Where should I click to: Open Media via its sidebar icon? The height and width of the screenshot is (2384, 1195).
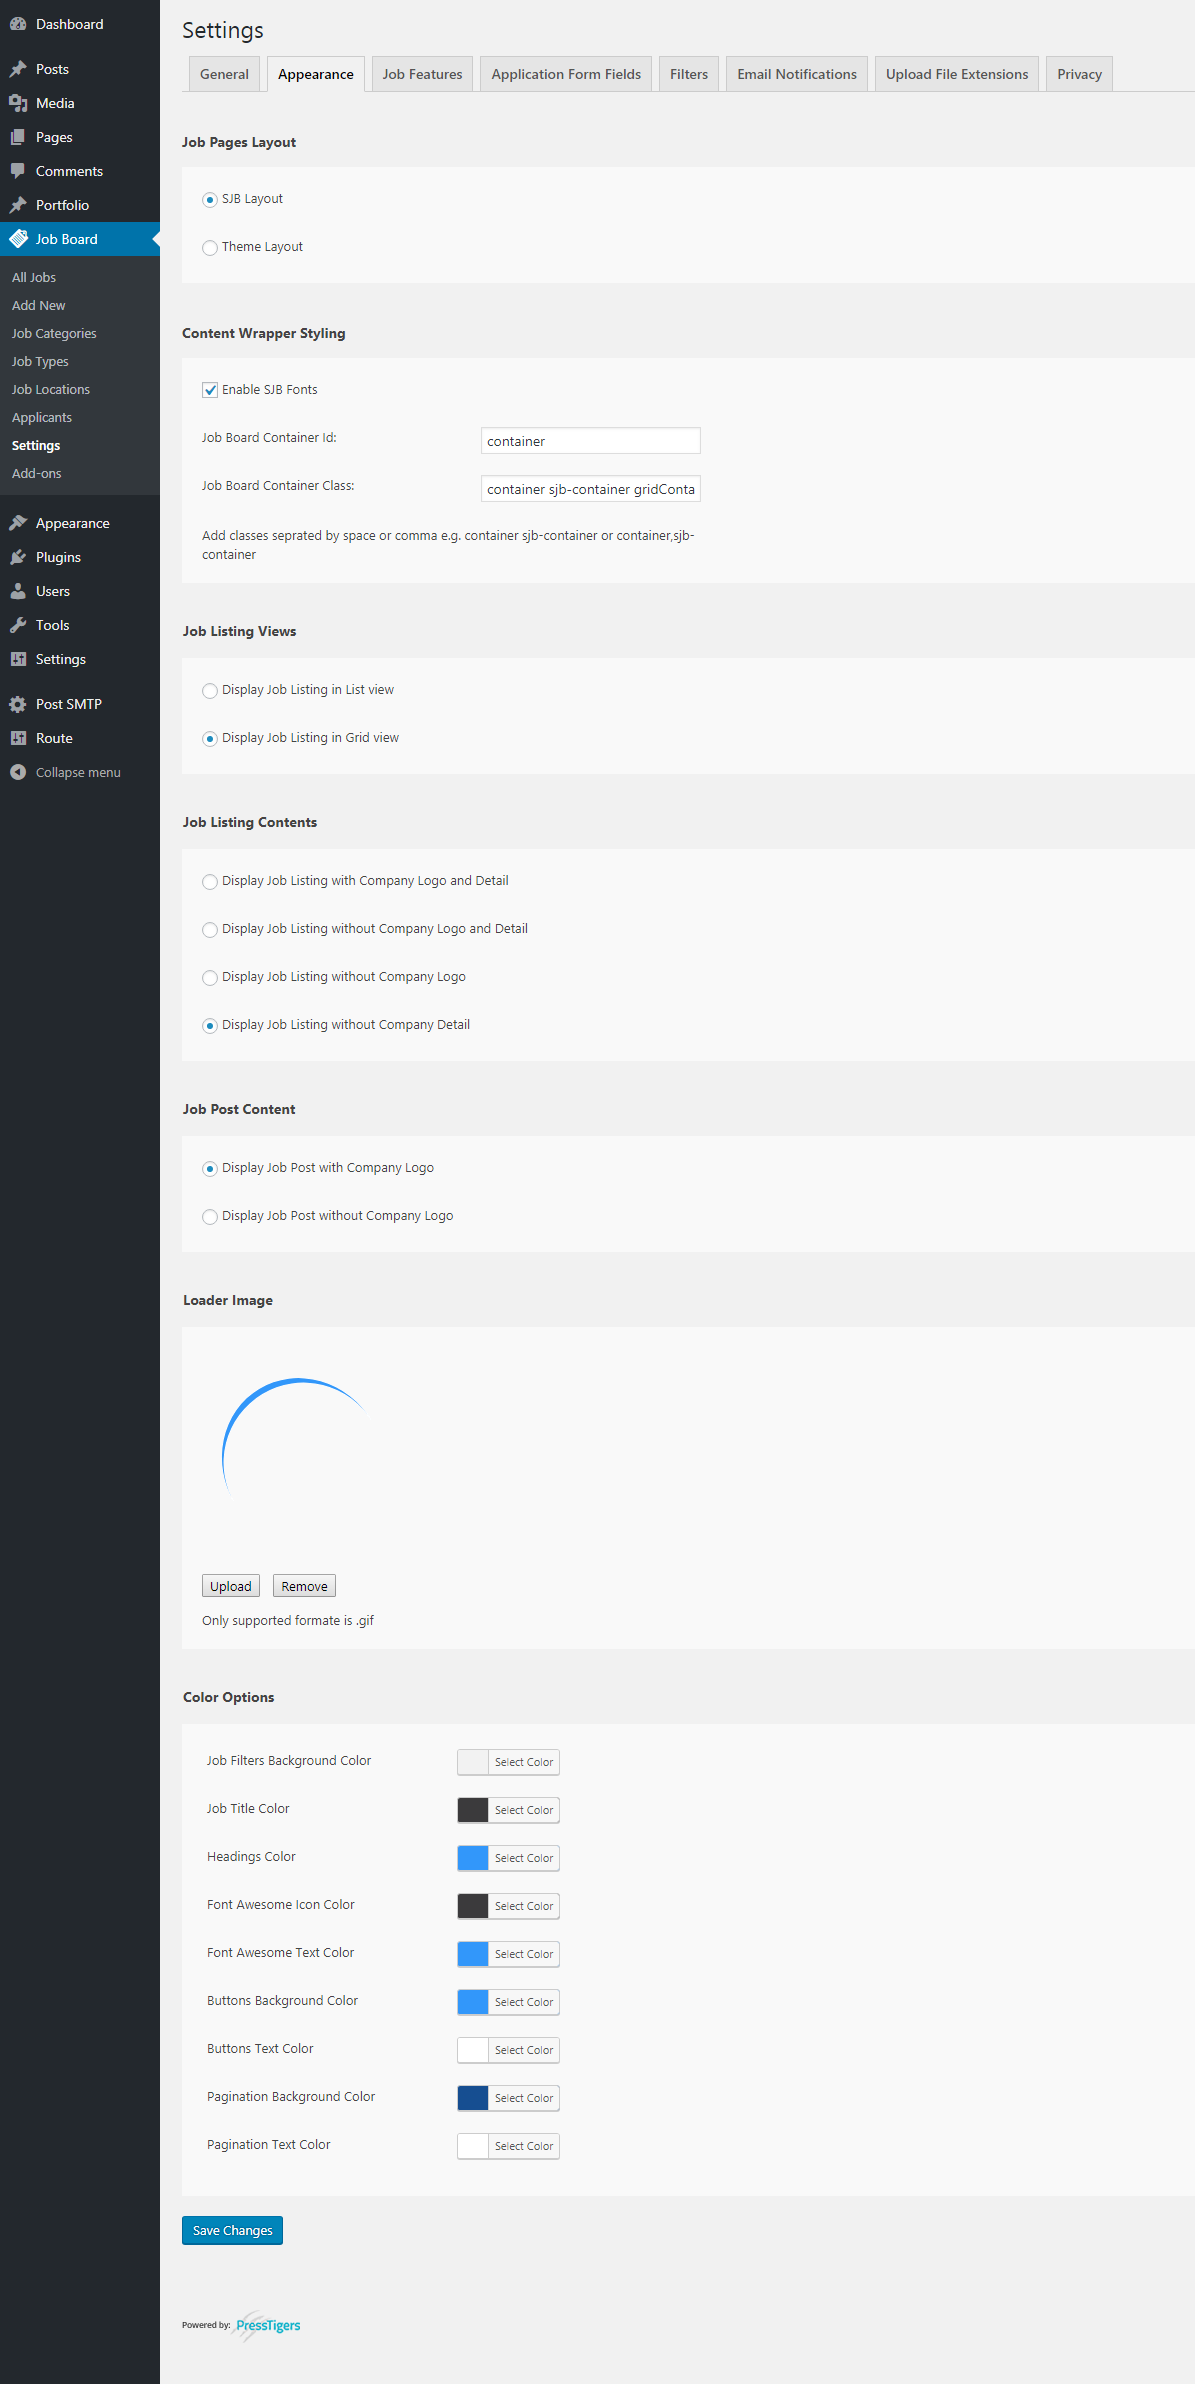[18, 103]
